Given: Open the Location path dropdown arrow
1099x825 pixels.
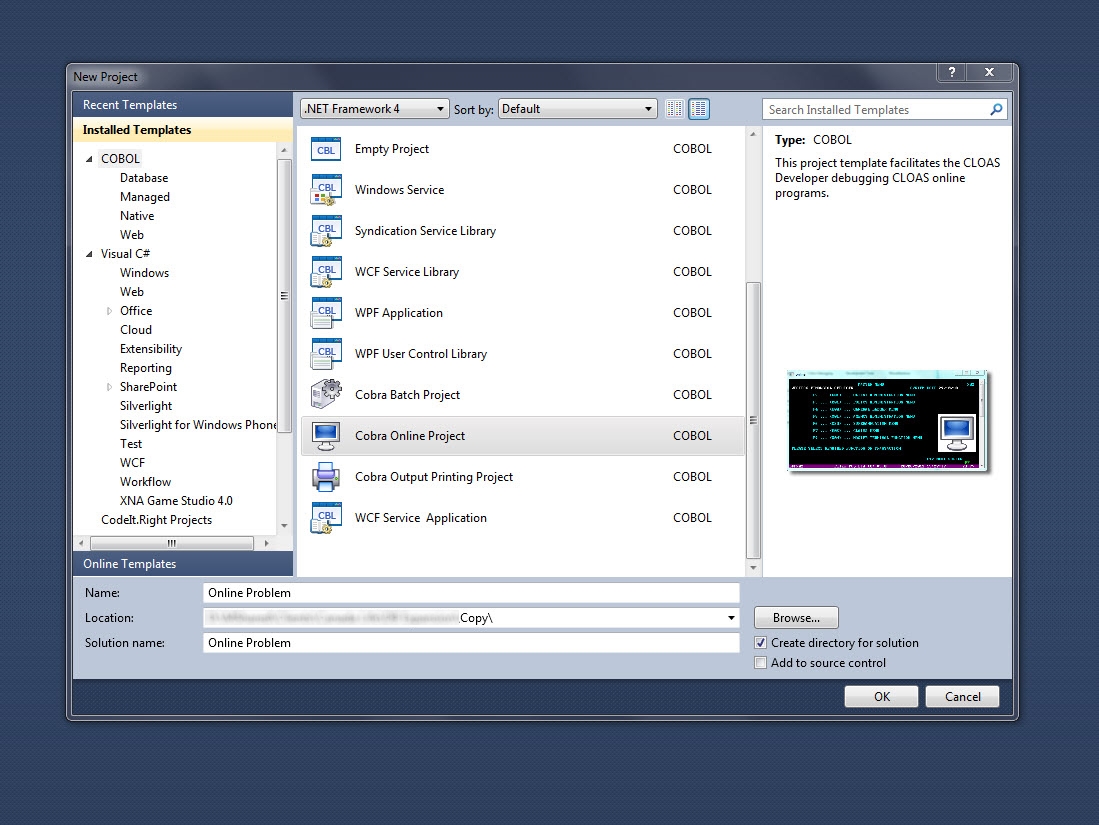Looking at the screenshot, I should (x=731, y=618).
